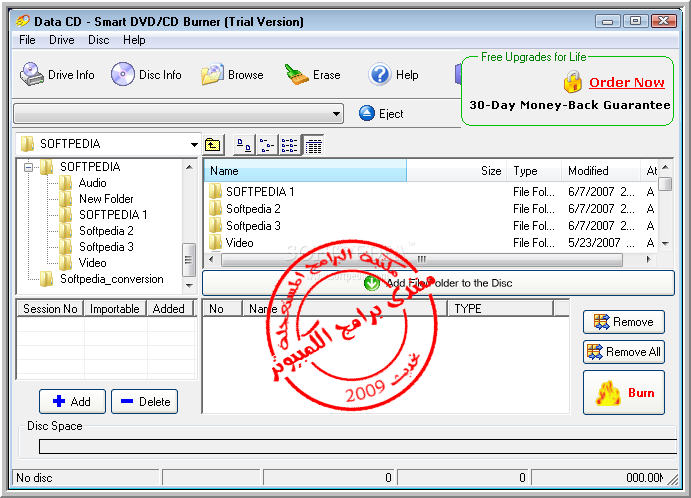The height and width of the screenshot is (498, 691).
Task: Click the Remove button
Action: (624, 322)
